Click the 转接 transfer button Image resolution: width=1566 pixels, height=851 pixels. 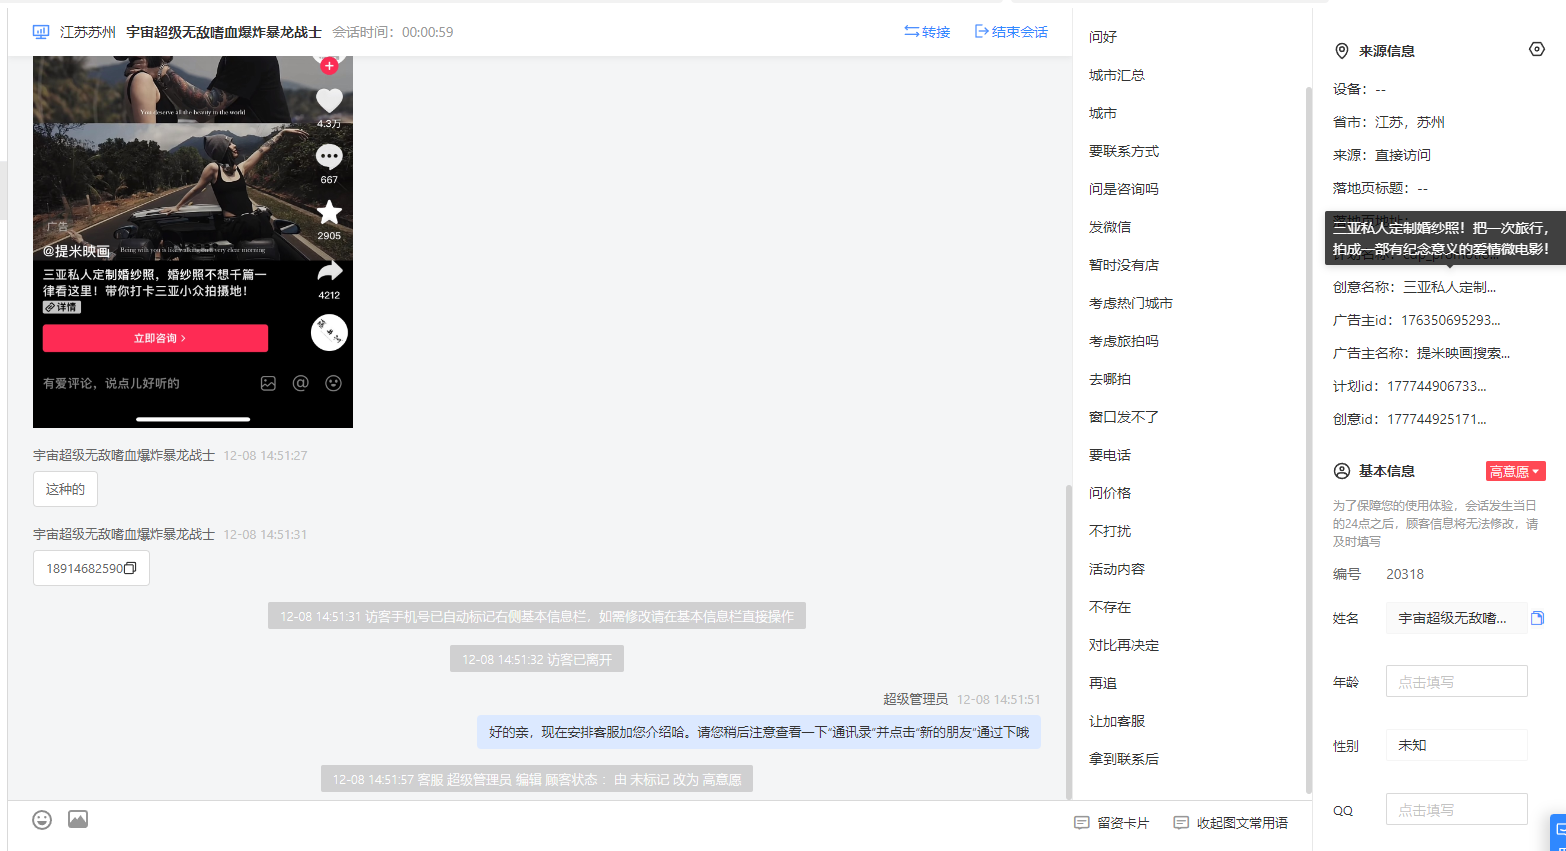point(927,32)
